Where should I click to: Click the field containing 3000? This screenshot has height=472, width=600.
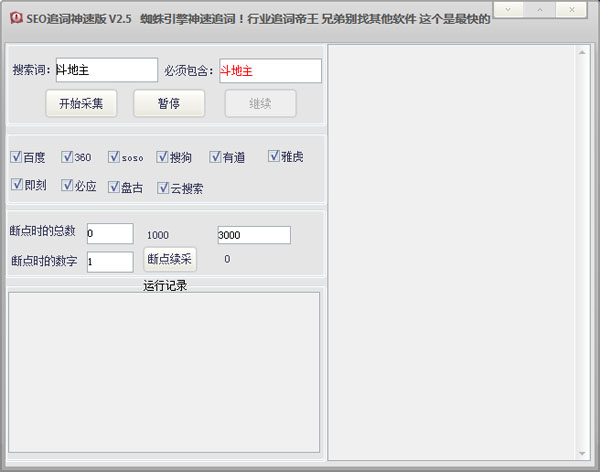(x=254, y=235)
